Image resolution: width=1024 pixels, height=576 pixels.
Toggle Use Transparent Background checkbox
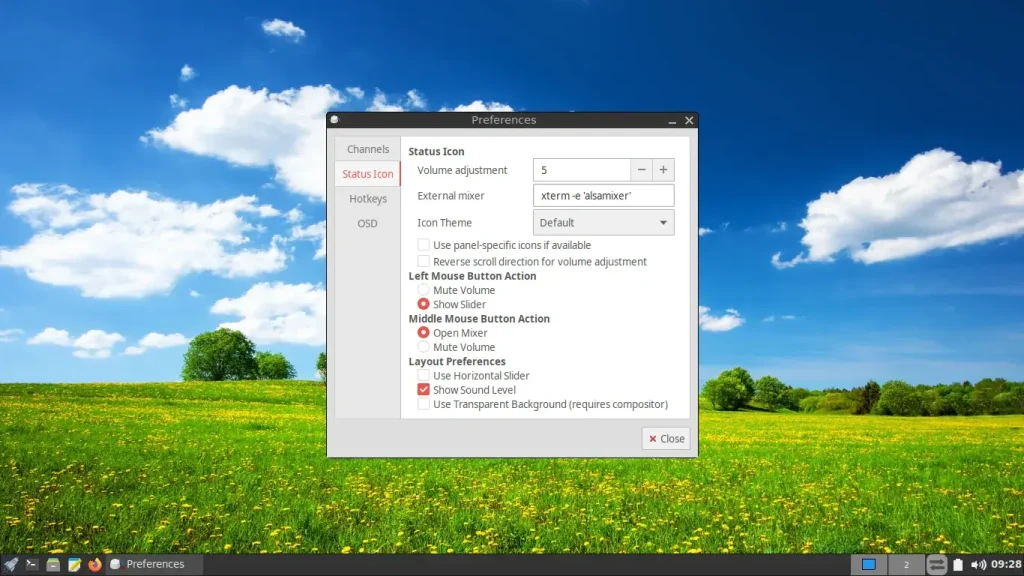pyautogui.click(x=424, y=404)
